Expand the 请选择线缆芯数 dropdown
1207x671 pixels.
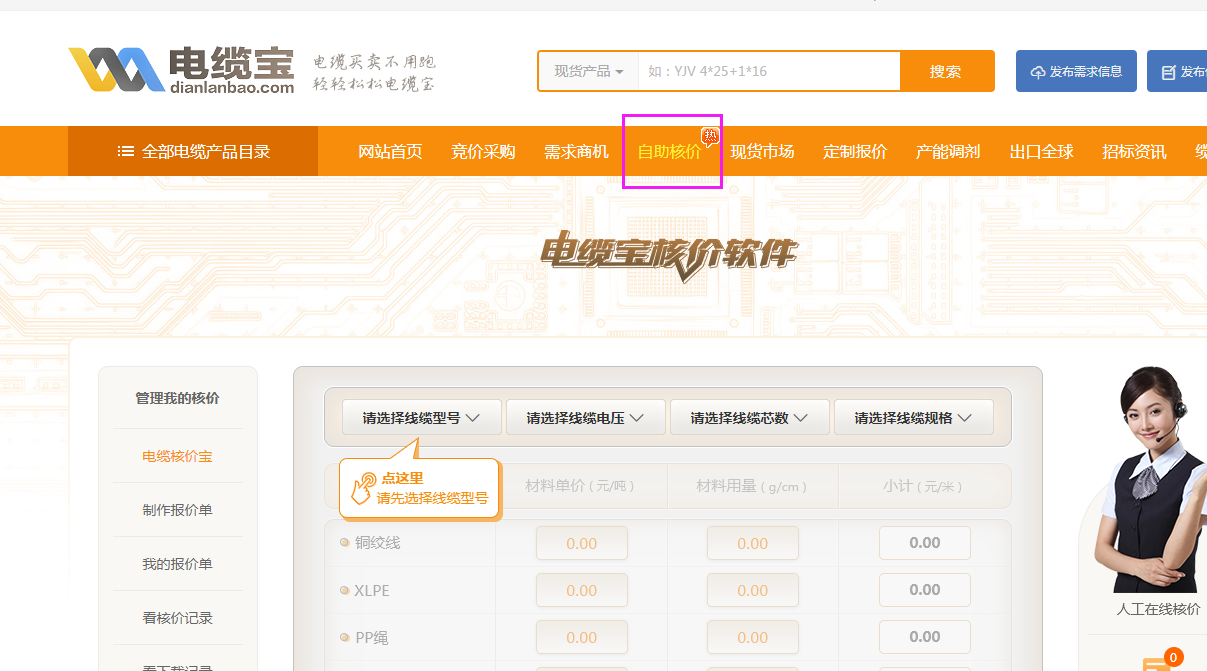749,417
